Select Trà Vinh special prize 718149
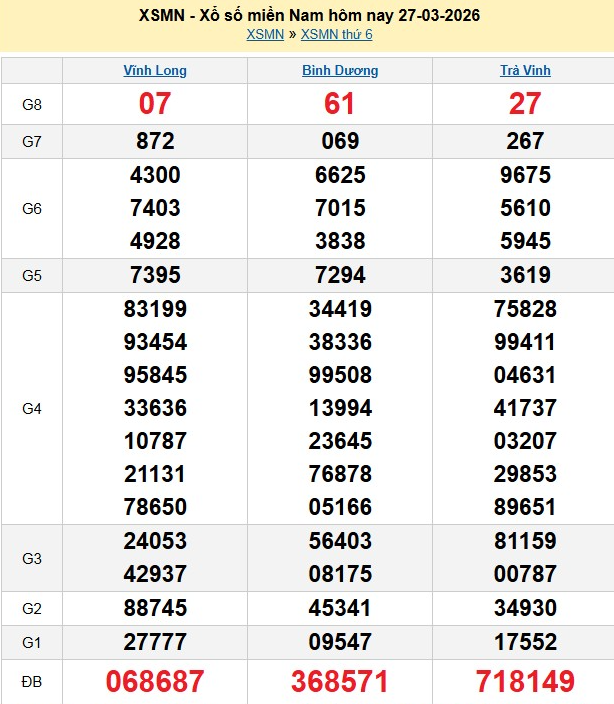Image resolution: width=614 pixels, height=704 pixels. click(x=525, y=682)
